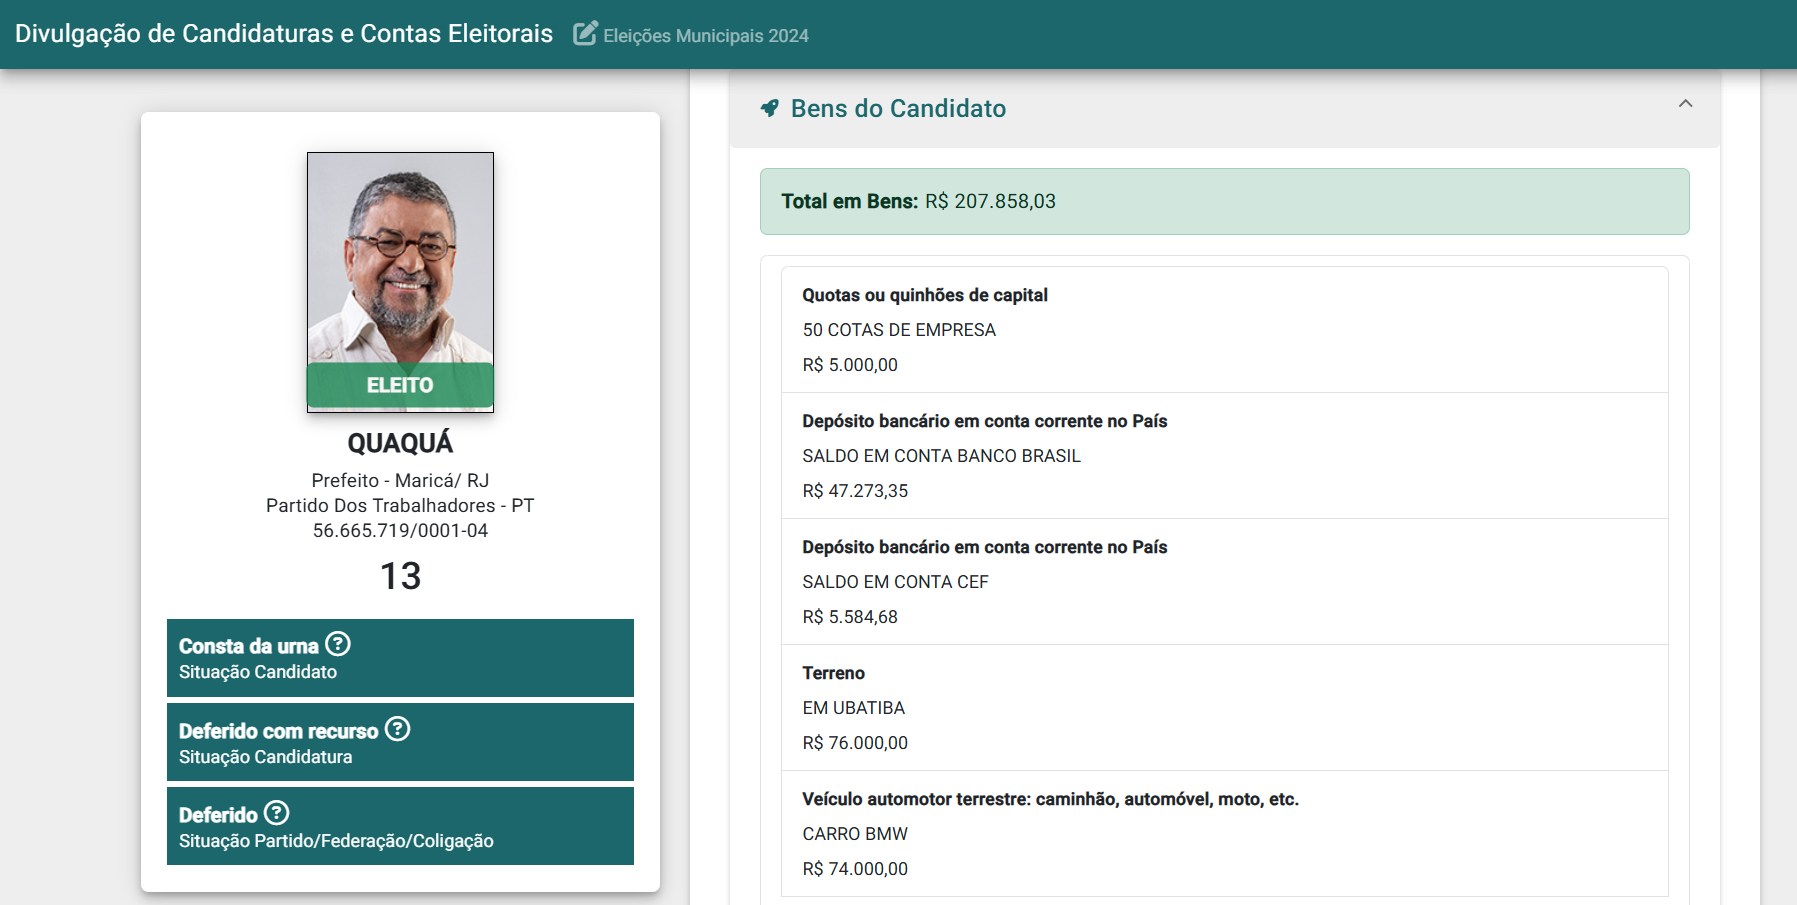Select the Consta da urna status box

(400, 658)
